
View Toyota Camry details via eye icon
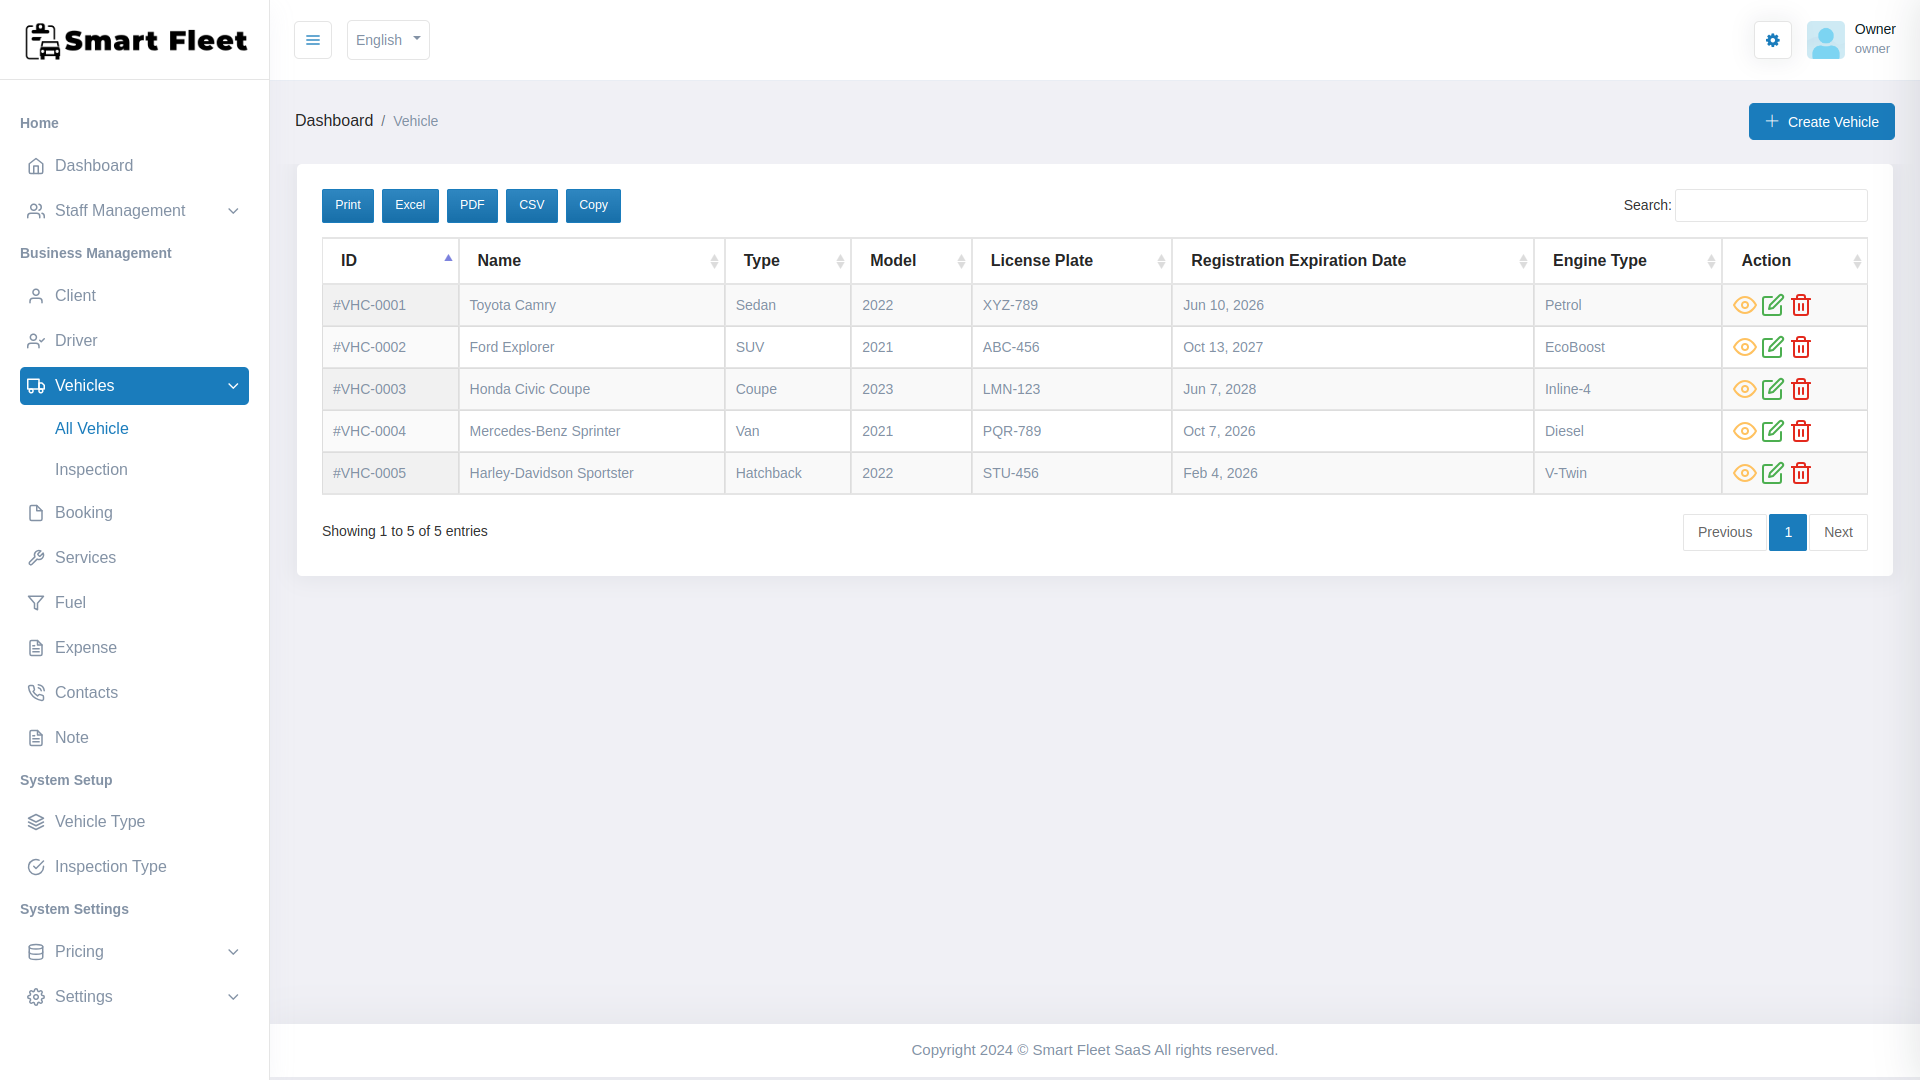(1744, 305)
